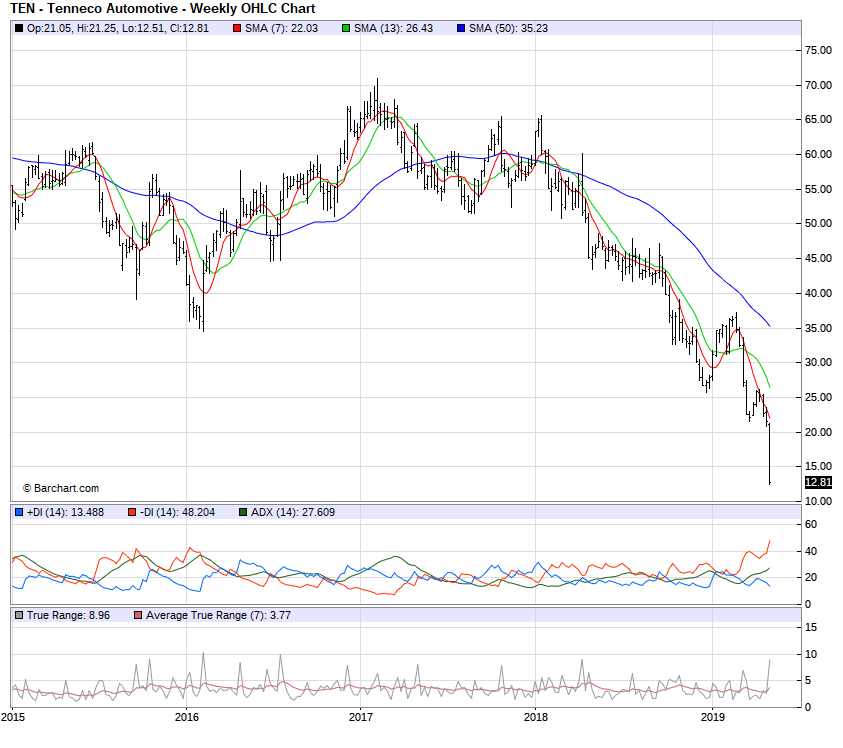Click the 45.00 price axis label
843x748 pixels.
coord(818,258)
